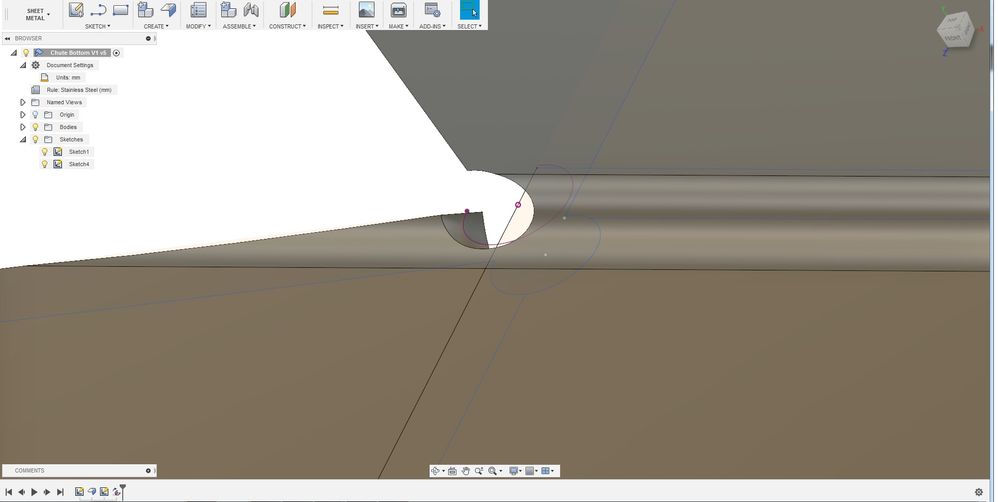Select Sketch1 in the browser tree

pyautogui.click(x=79, y=151)
